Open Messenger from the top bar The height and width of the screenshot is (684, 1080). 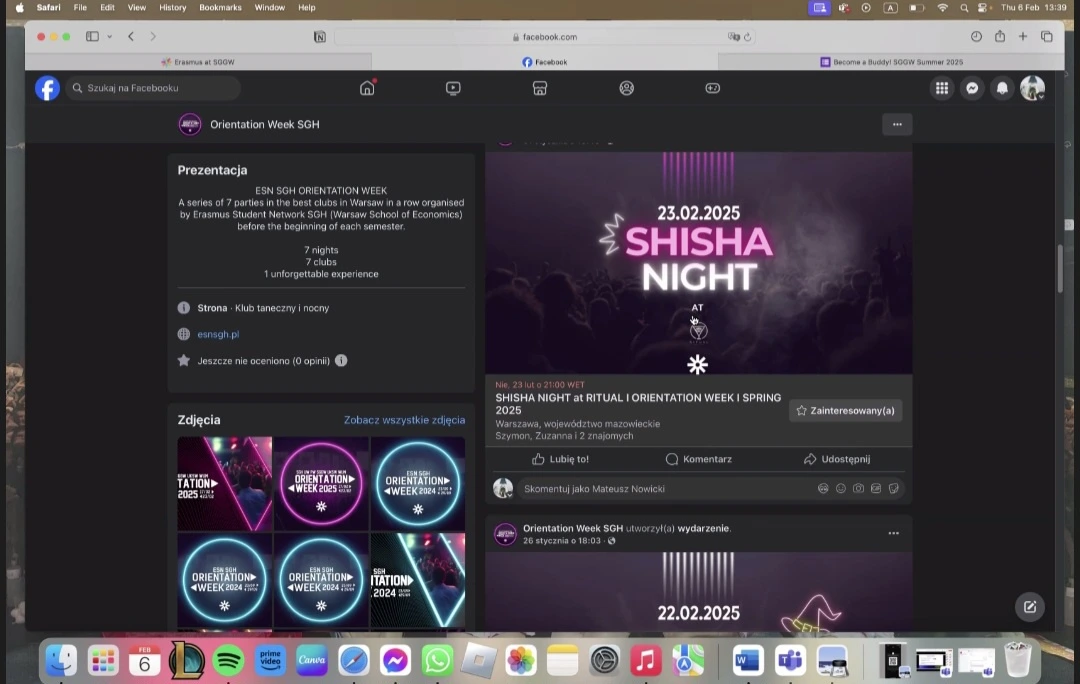pos(972,88)
